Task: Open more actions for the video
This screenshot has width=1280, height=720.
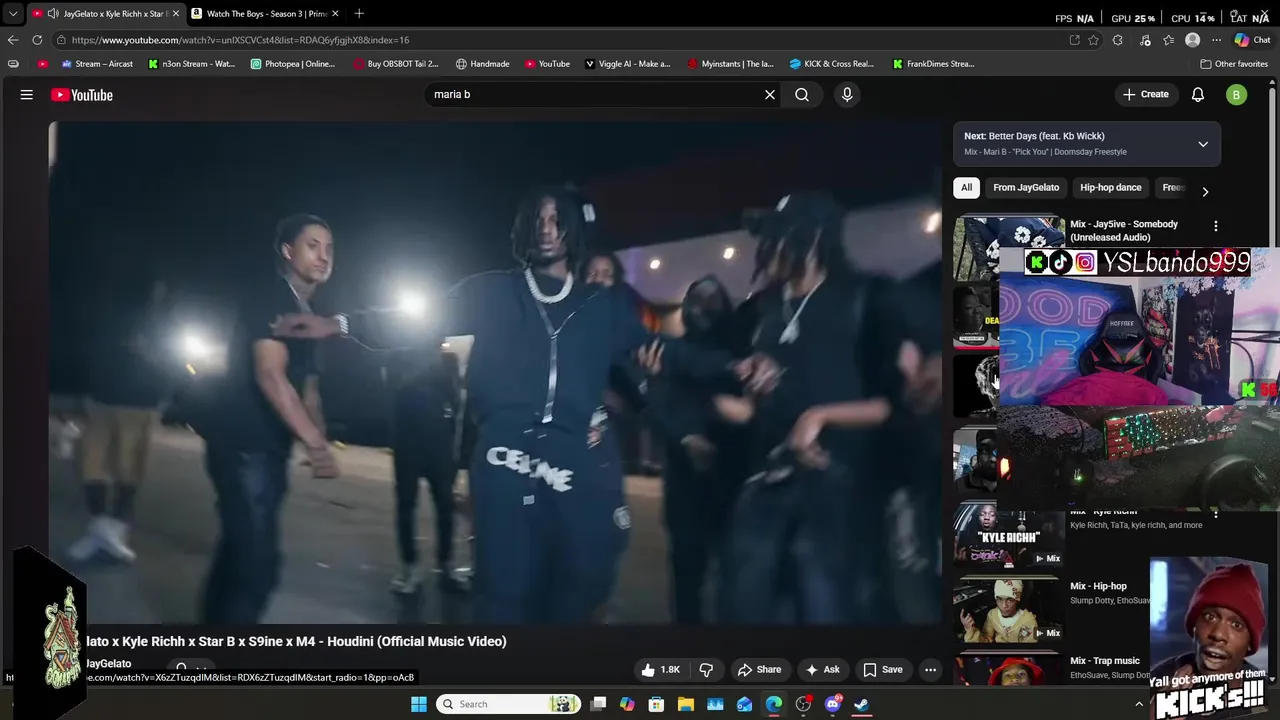Action: [930, 670]
